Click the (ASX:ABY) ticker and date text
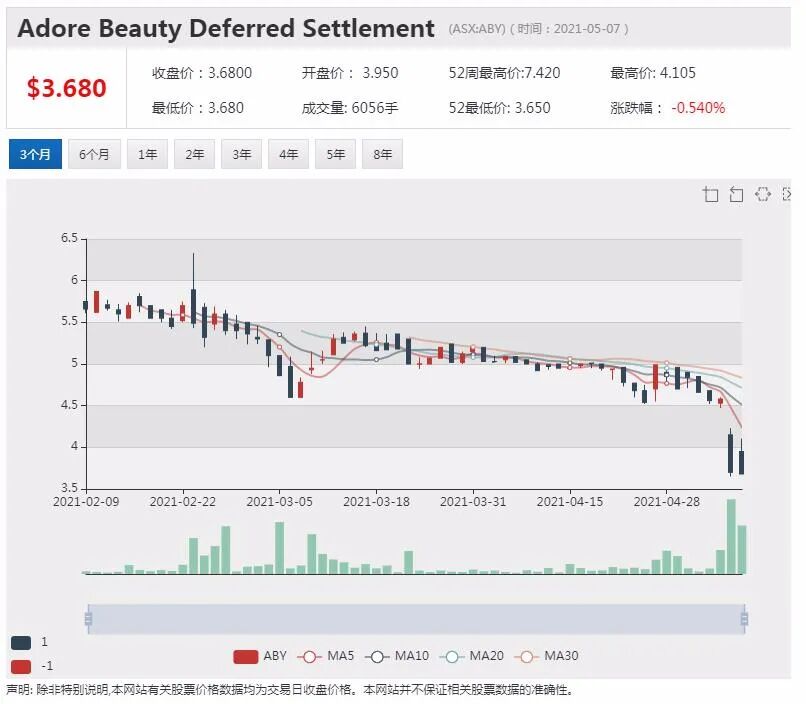The image size is (806, 704). click(x=538, y=29)
